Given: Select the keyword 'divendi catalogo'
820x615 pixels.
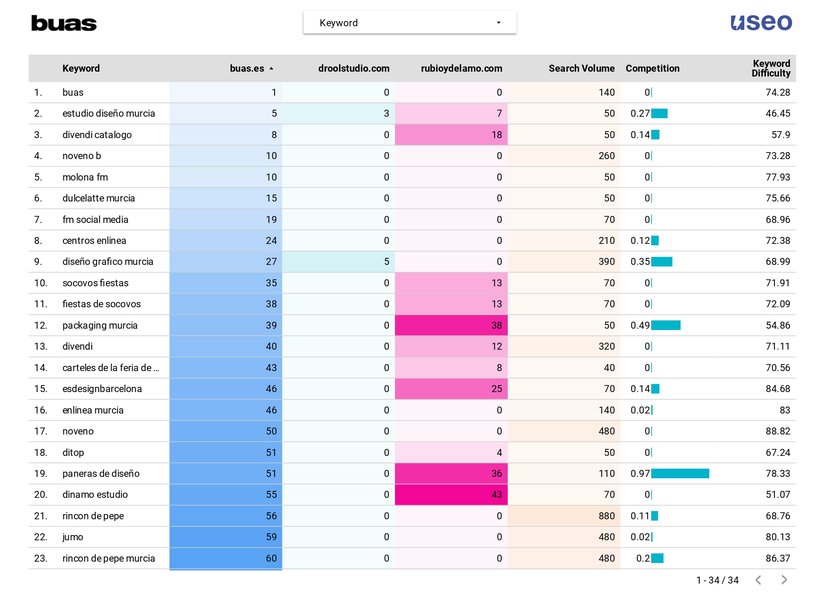Looking at the screenshot, I should [97, 135].
